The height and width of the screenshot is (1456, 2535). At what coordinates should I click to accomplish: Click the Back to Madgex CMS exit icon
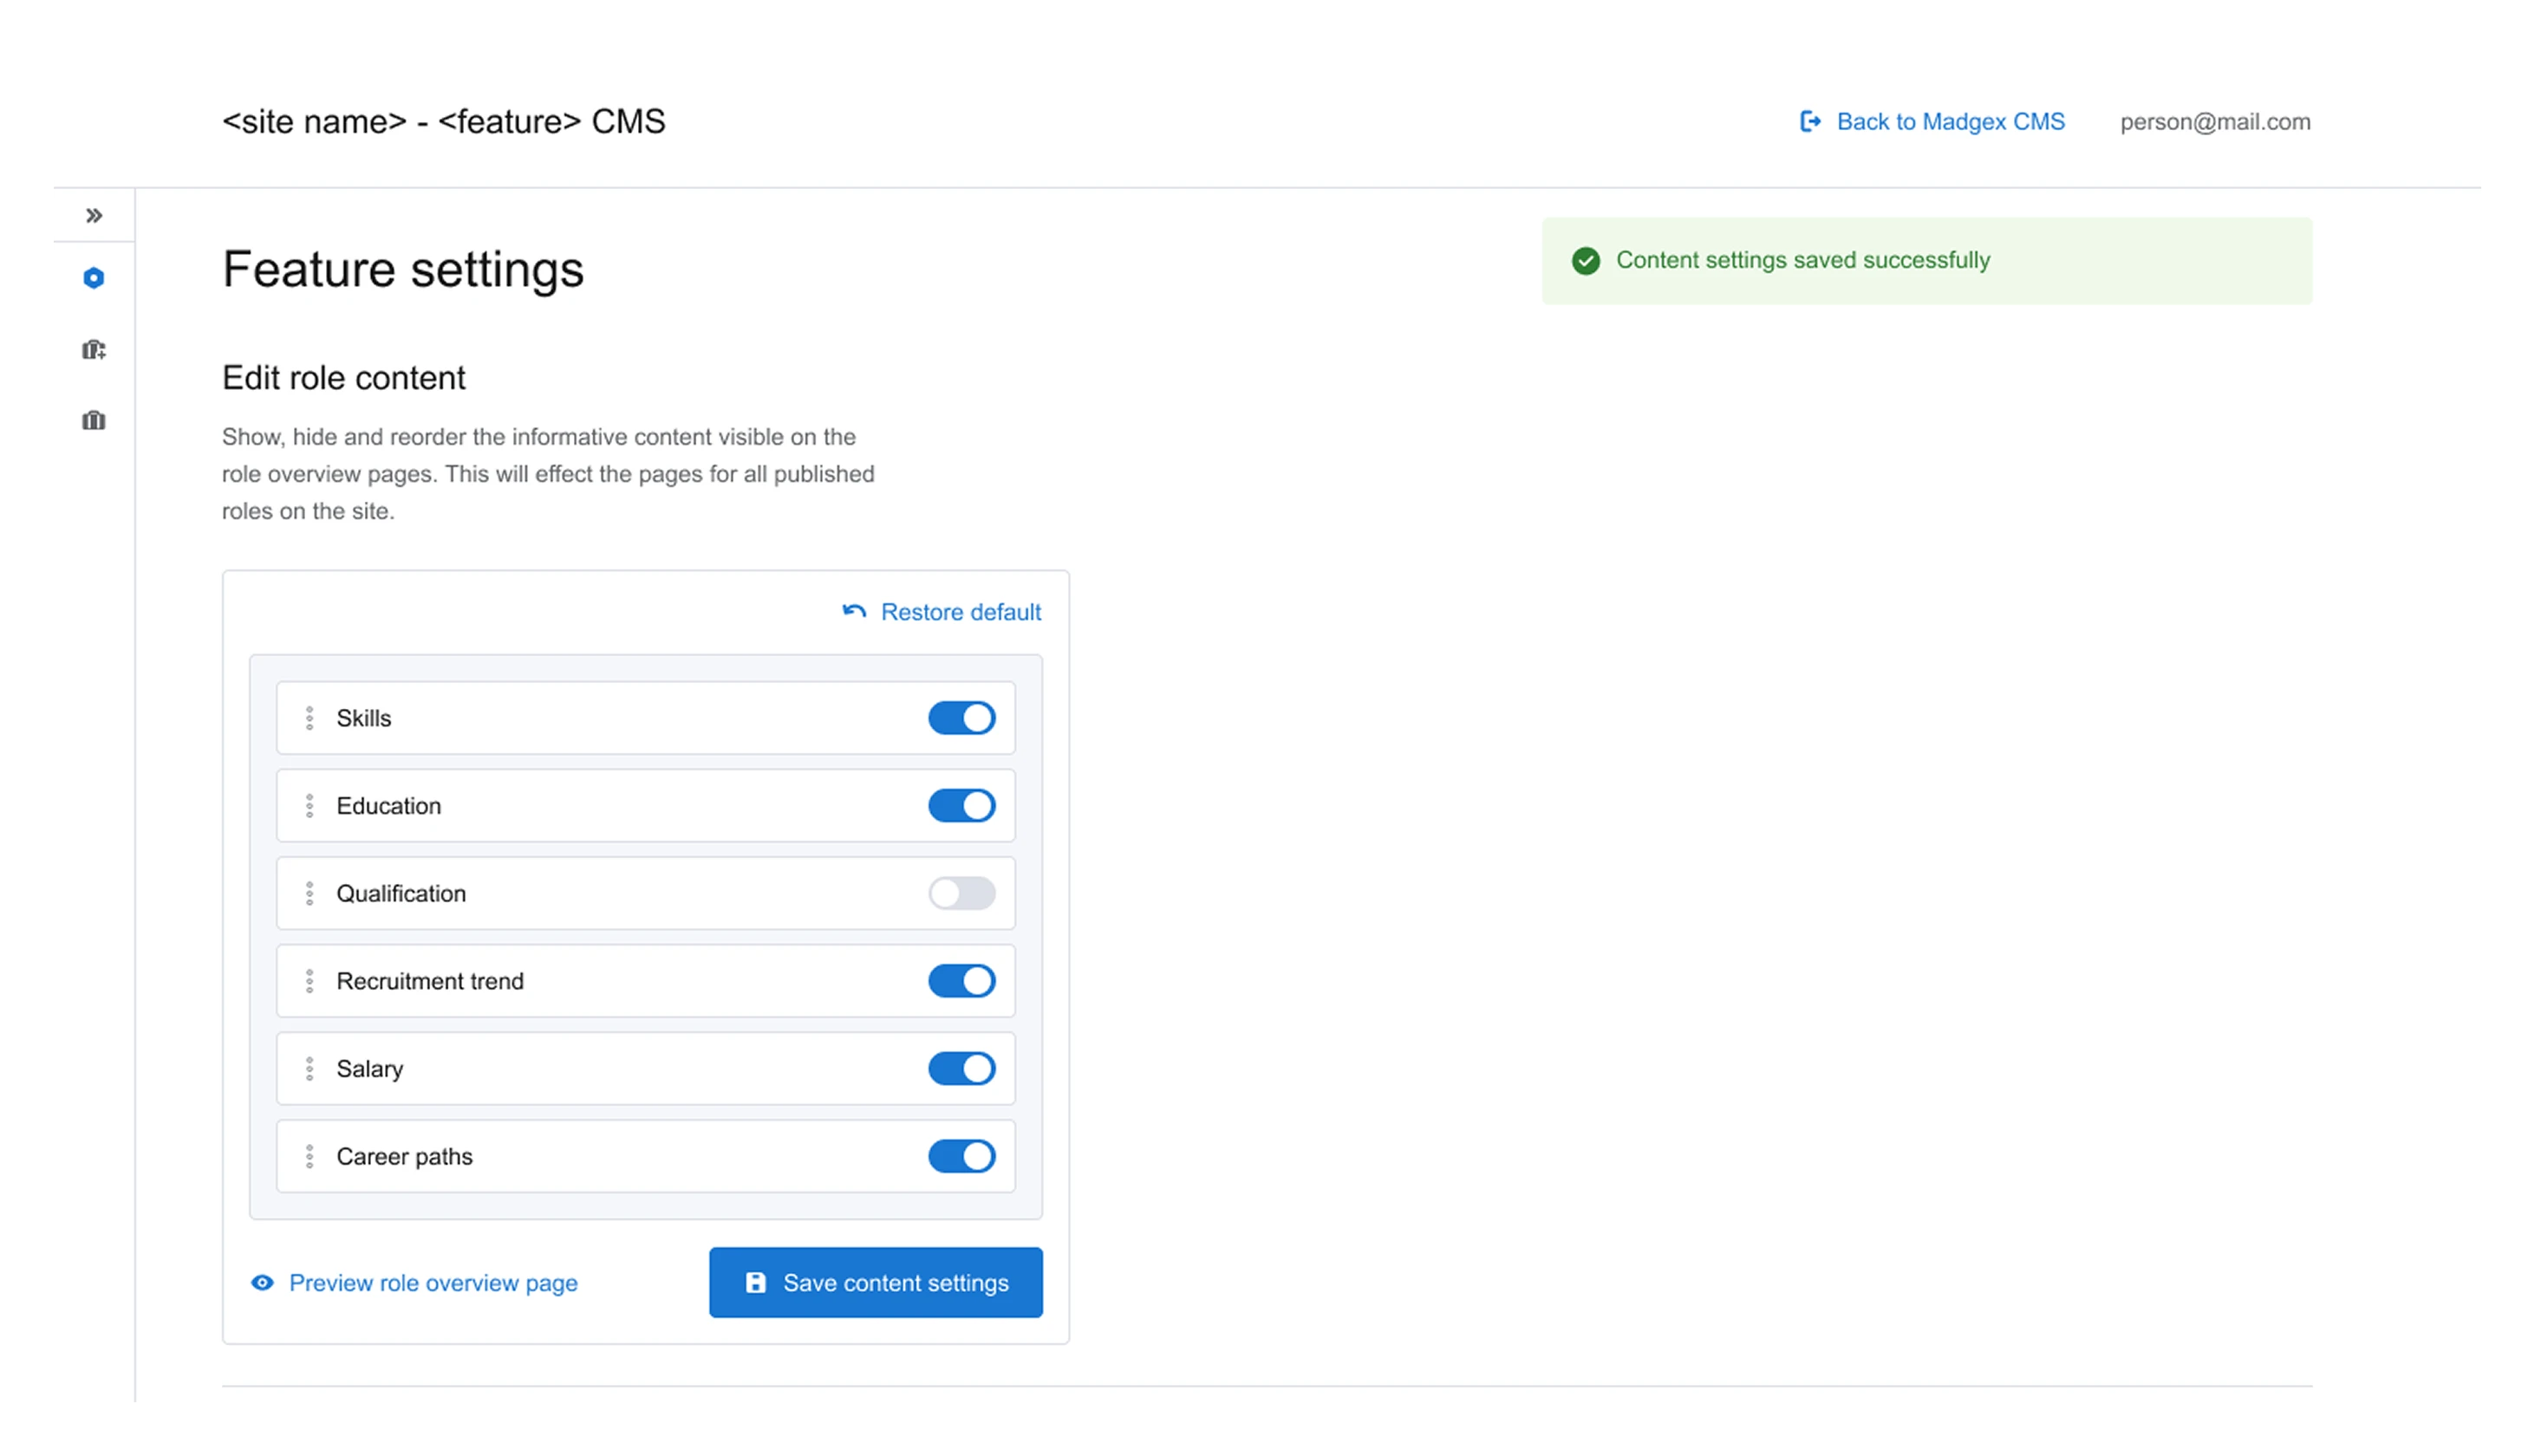(1810, 121)
